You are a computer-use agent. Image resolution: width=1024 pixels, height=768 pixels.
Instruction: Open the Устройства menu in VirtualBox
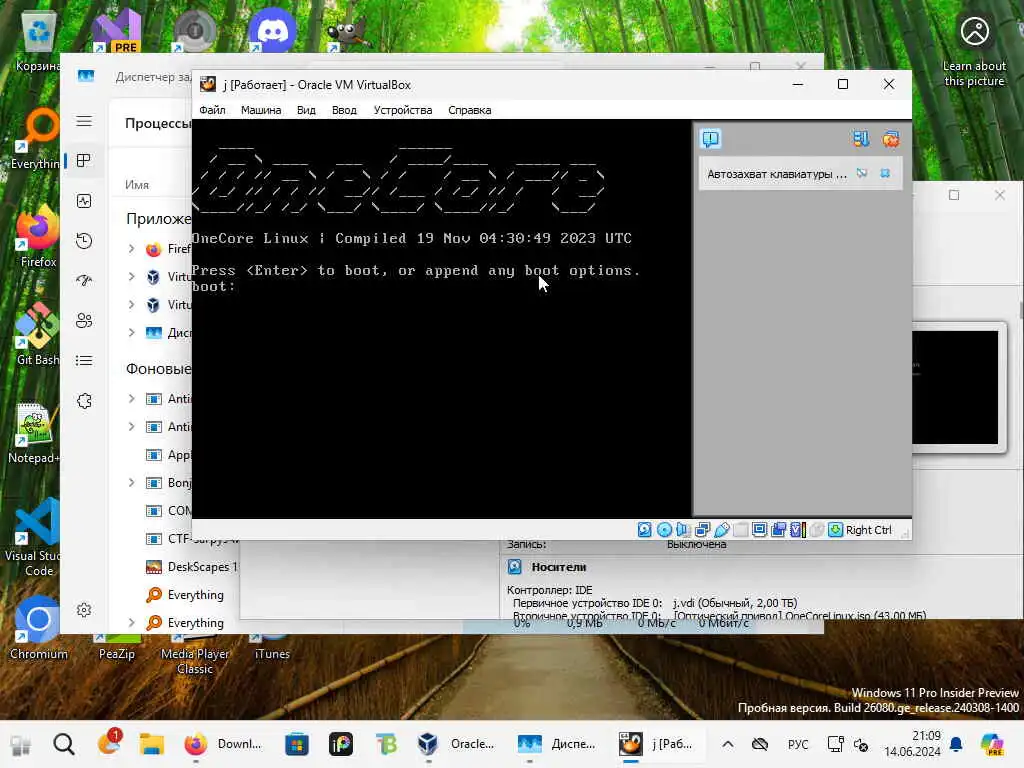(402, 110)
